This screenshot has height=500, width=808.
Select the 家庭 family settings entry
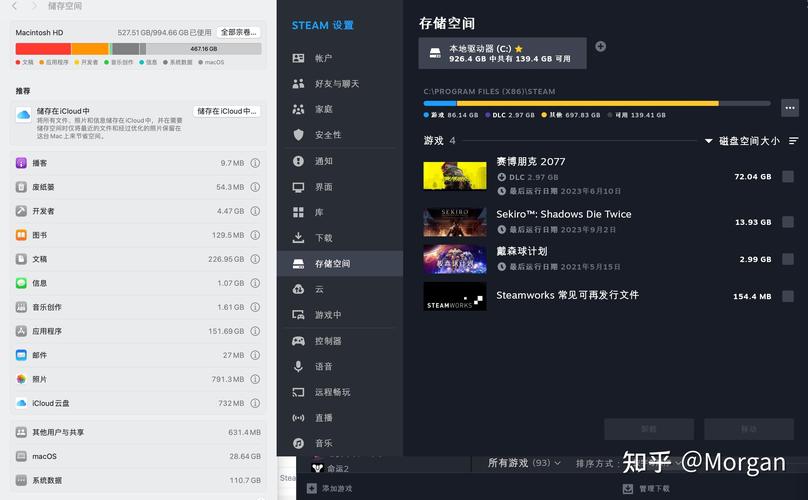point(340,109)
